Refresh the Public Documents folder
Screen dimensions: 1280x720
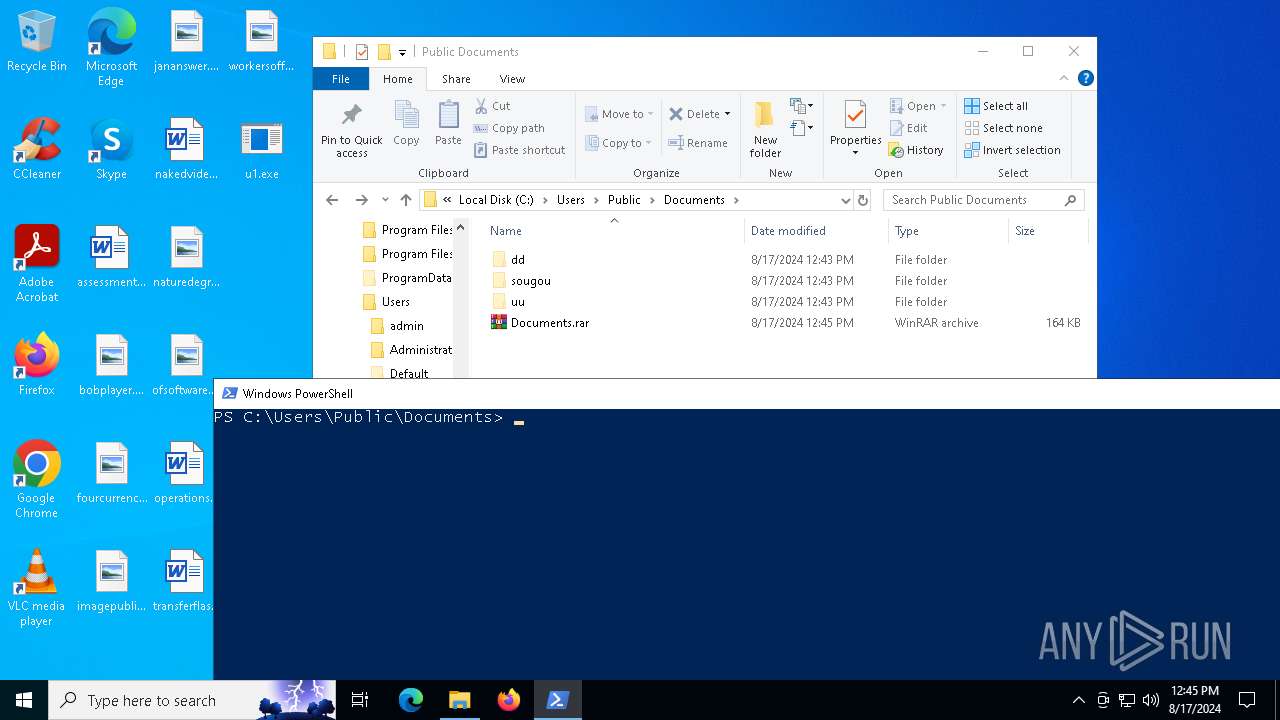(863, 200)
